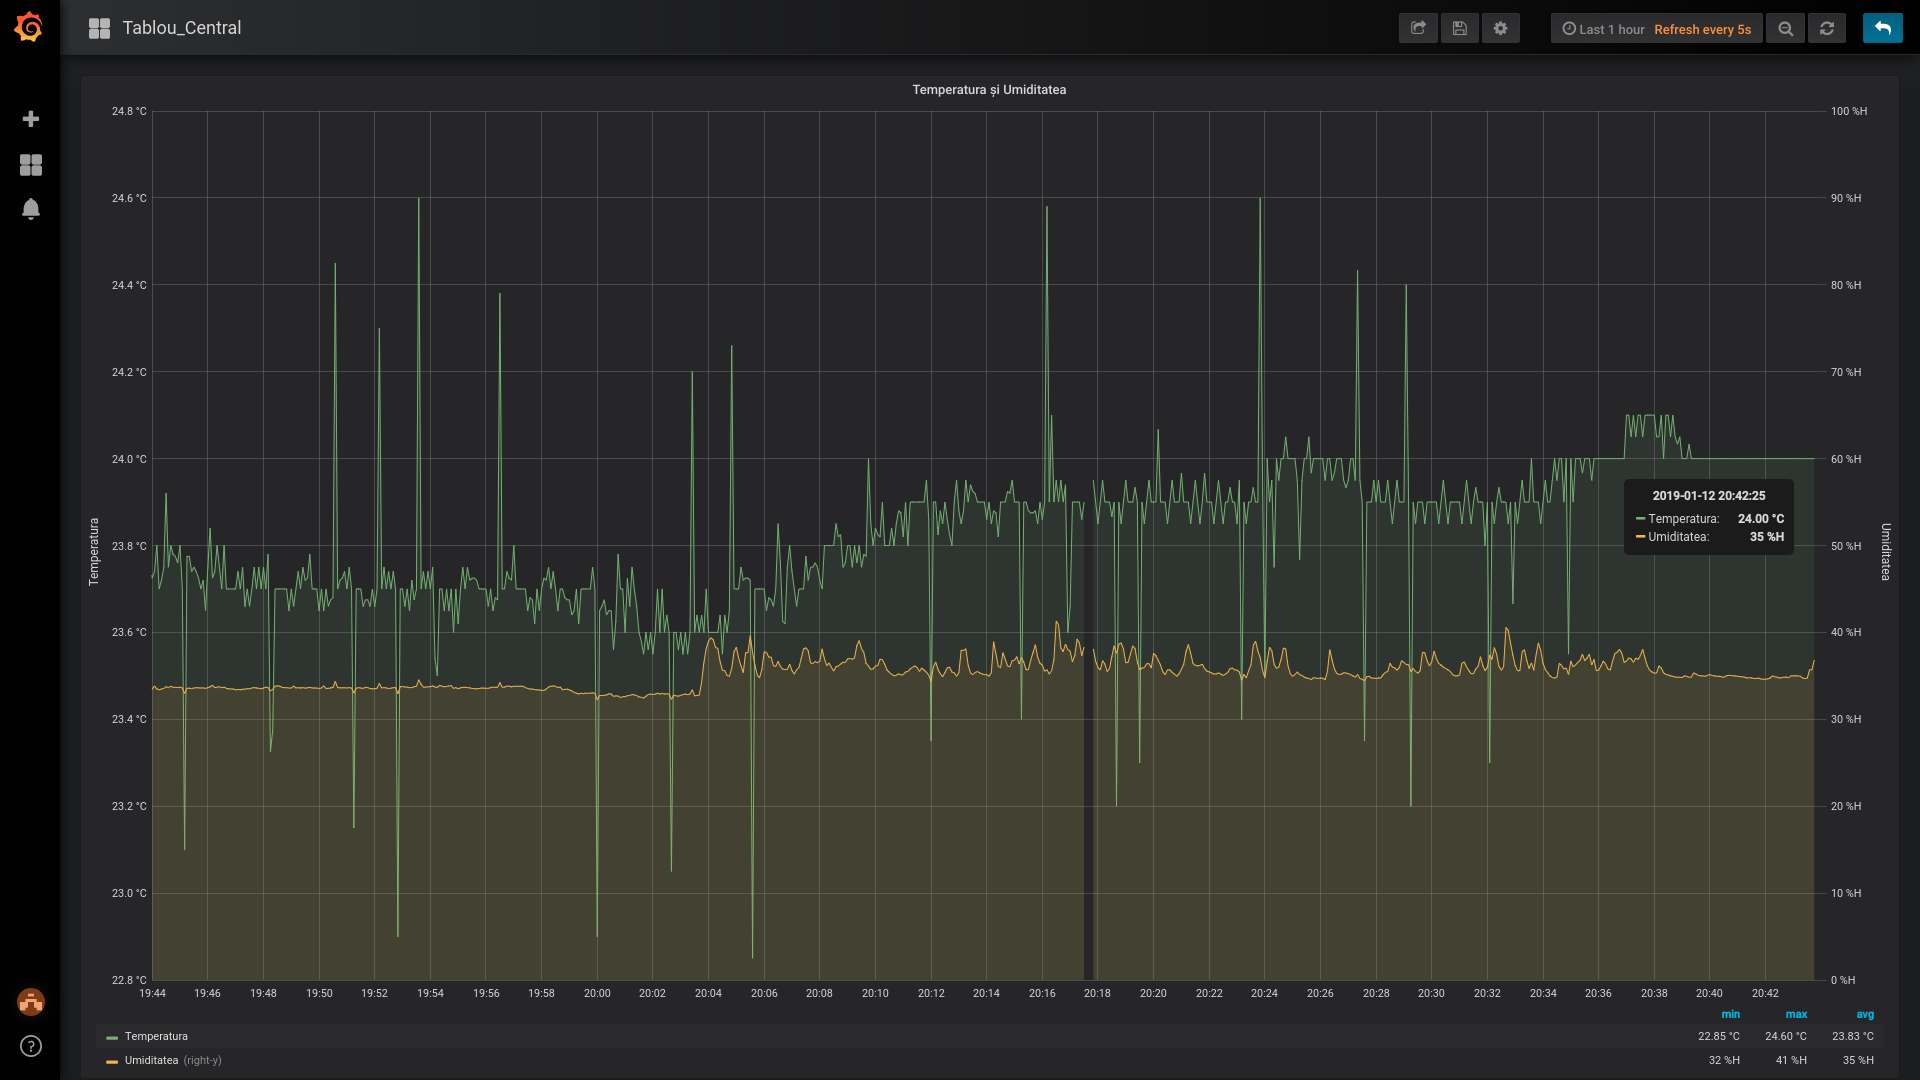Sort legend by max column
The height and width of the screenshot is (1080, 1920).
pyautogui.click(x=1796, y=1014)
